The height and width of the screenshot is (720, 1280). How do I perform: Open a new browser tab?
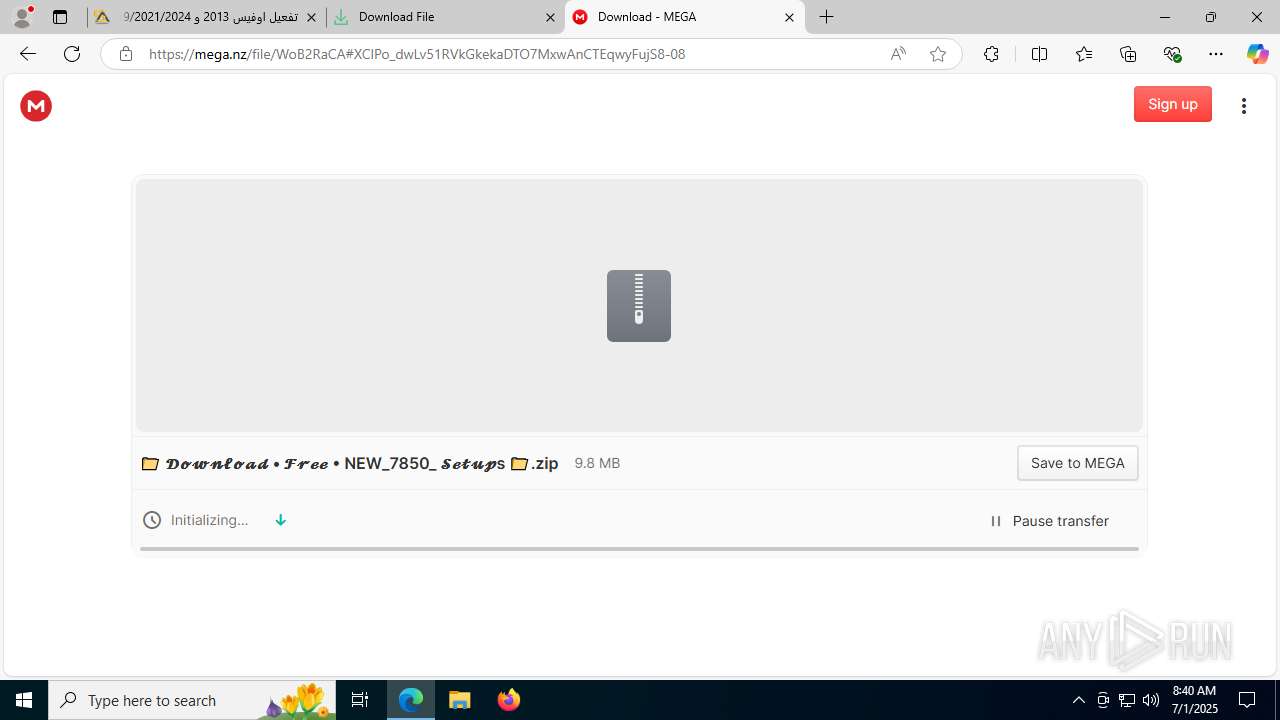826,17
